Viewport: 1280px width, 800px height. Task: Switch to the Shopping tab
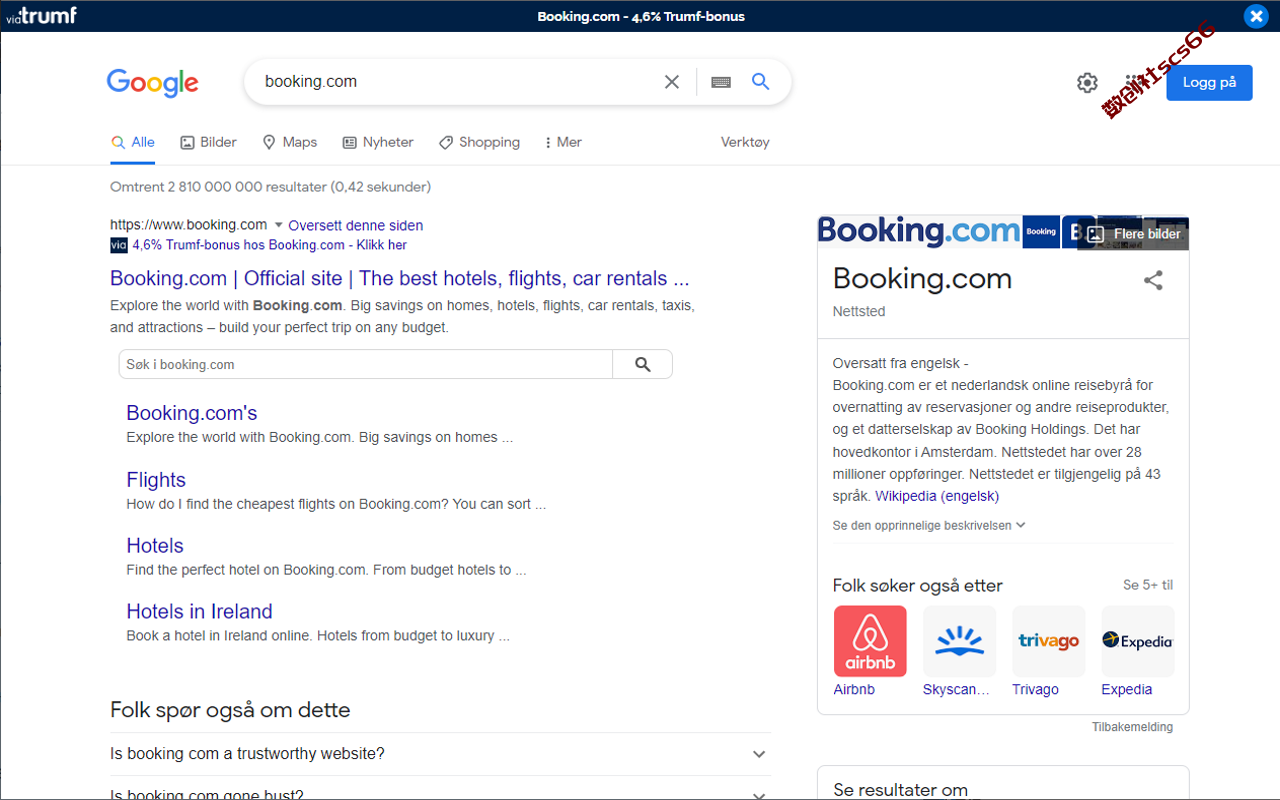(x=479, y=142)
